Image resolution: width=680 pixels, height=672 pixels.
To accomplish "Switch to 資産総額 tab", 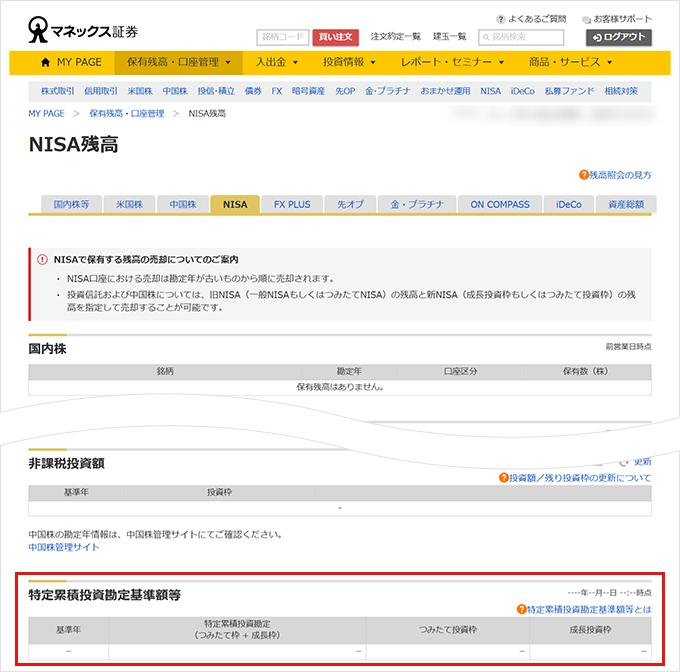I will pyautogui.click(x=626, y=205).
